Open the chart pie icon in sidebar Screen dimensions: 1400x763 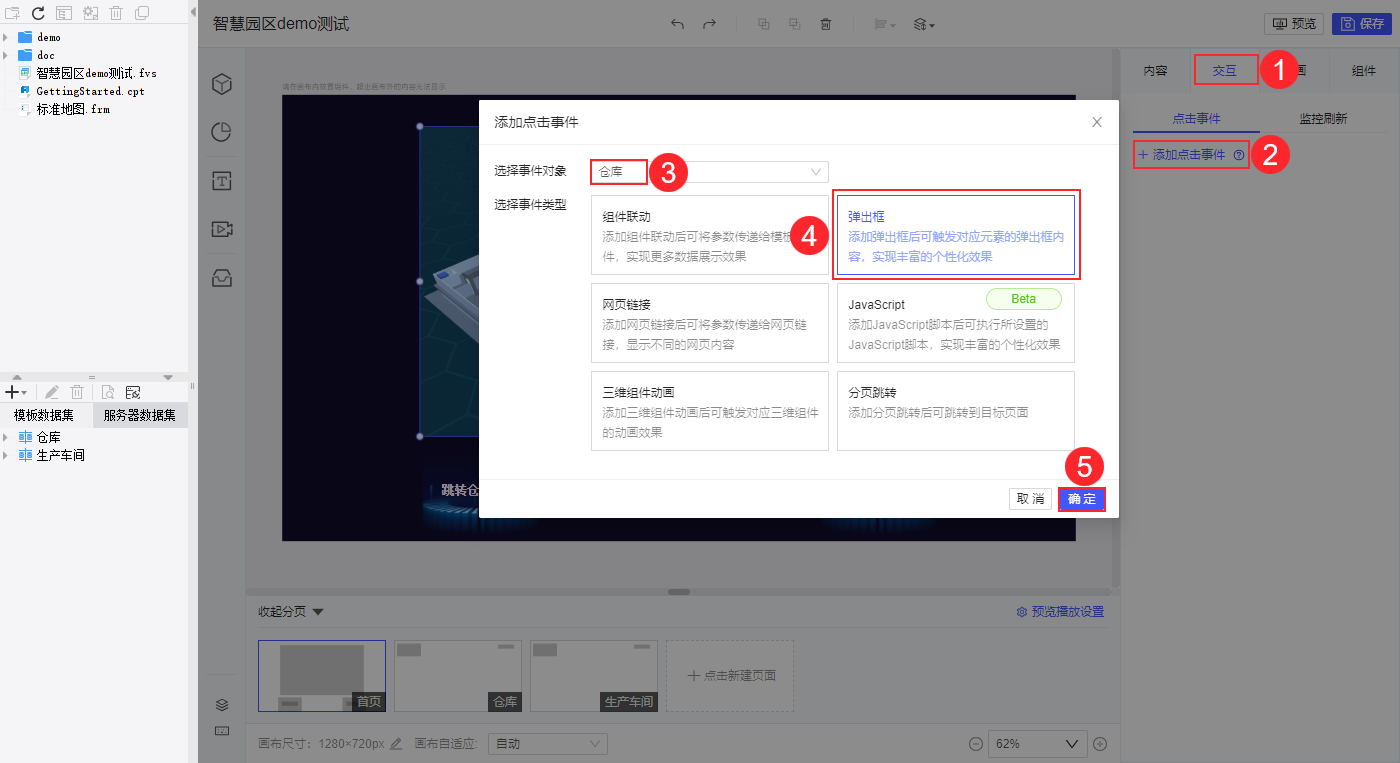click(222, 132)
